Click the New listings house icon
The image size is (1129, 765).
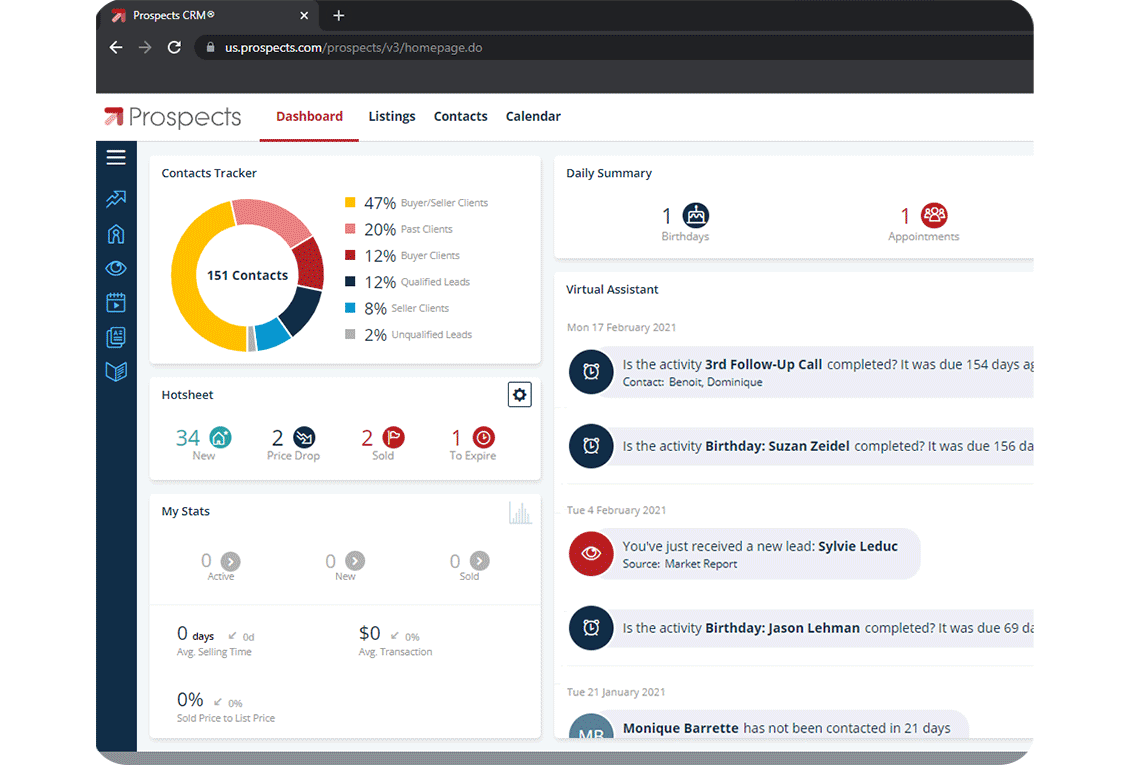click(x=220, y=437)
